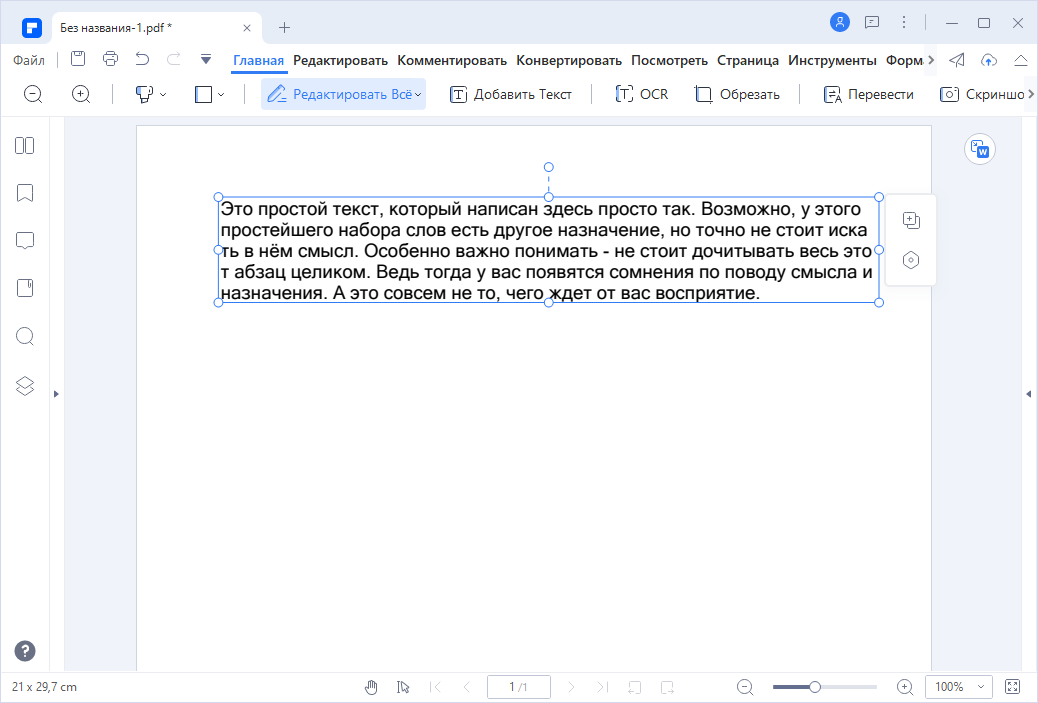Click the page number input field
This screenshot has height=703, width=1038.
click(x=518, y=687)
